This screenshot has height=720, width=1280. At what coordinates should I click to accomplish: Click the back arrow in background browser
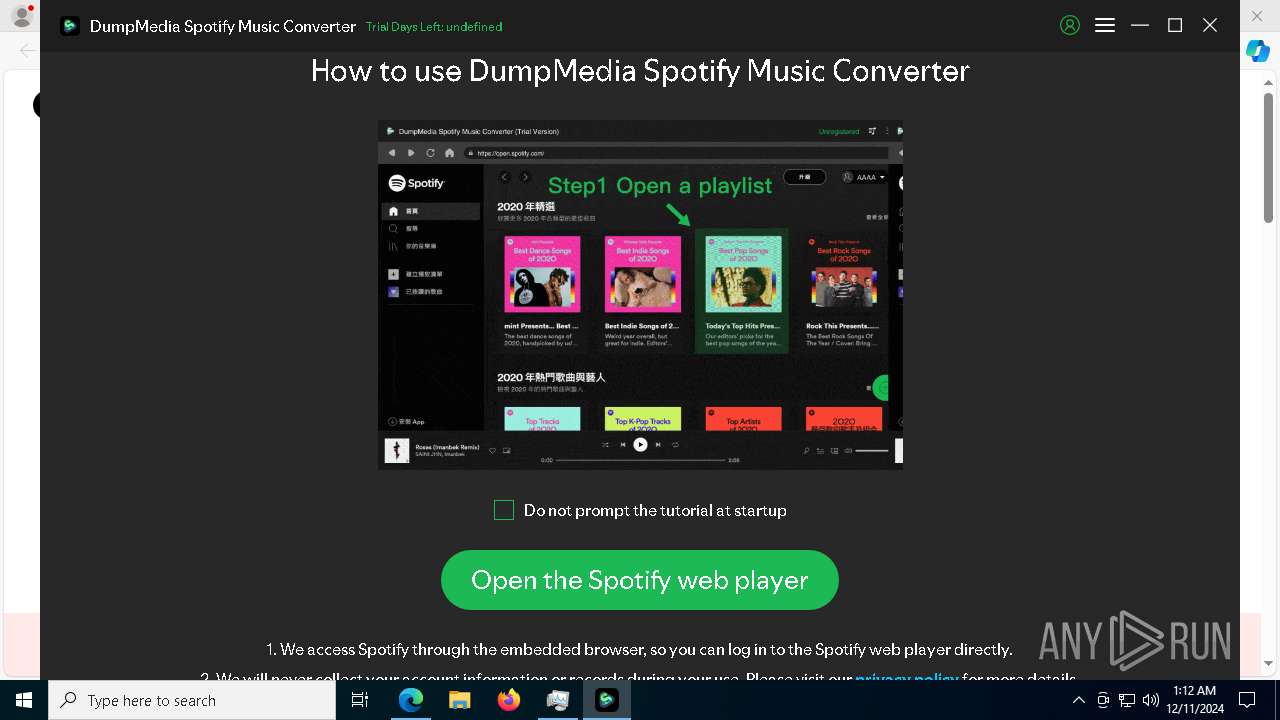pyautogui.click(x=27, y=50)
